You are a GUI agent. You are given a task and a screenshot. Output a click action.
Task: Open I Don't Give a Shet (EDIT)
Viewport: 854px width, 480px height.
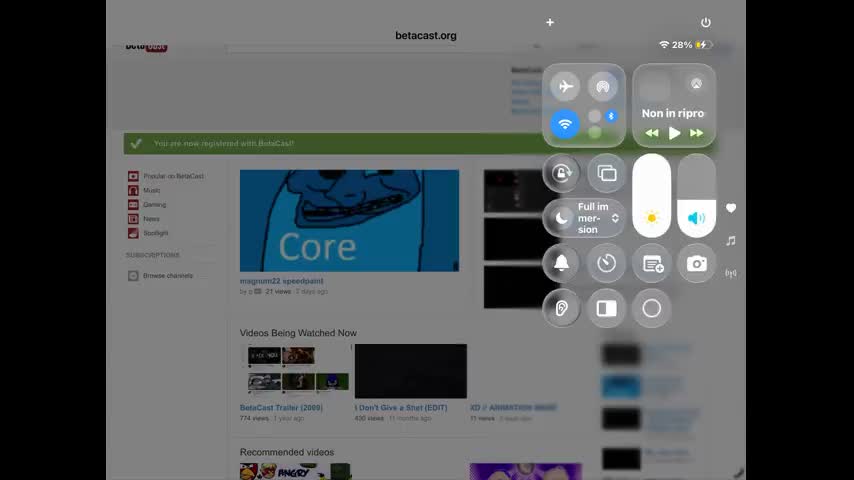pos(401,408)
